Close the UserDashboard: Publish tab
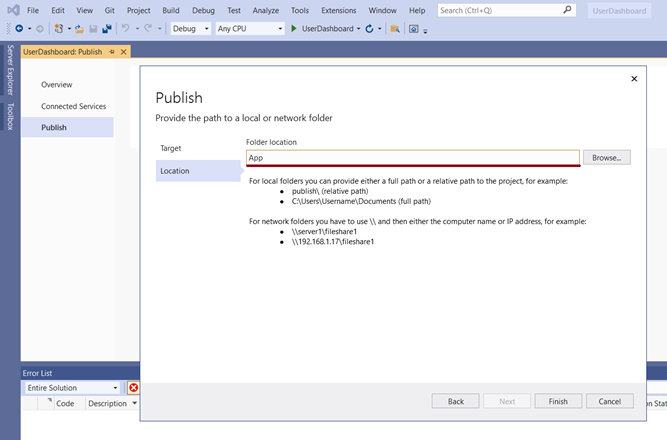 [123, 51]
